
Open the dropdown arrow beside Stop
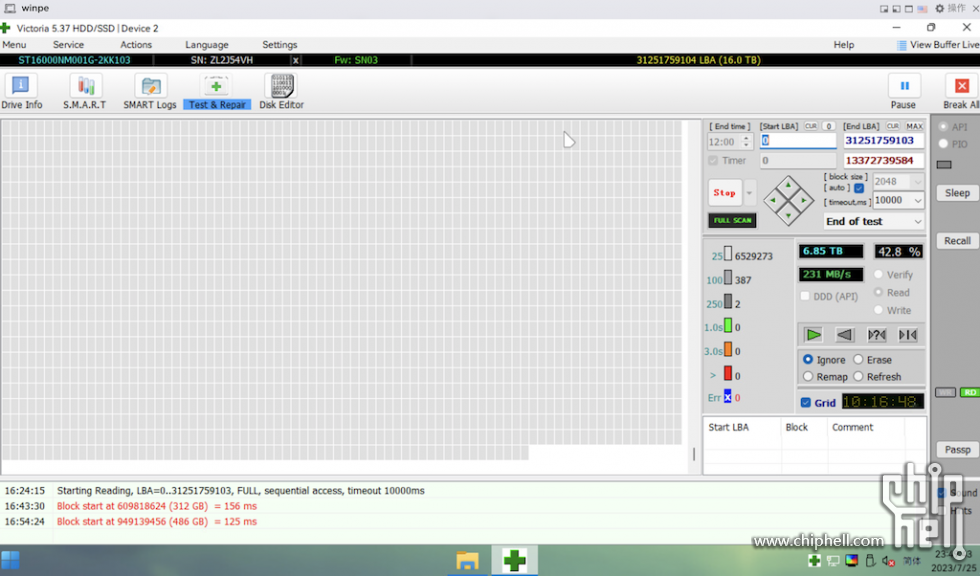[x=749, y=193]
